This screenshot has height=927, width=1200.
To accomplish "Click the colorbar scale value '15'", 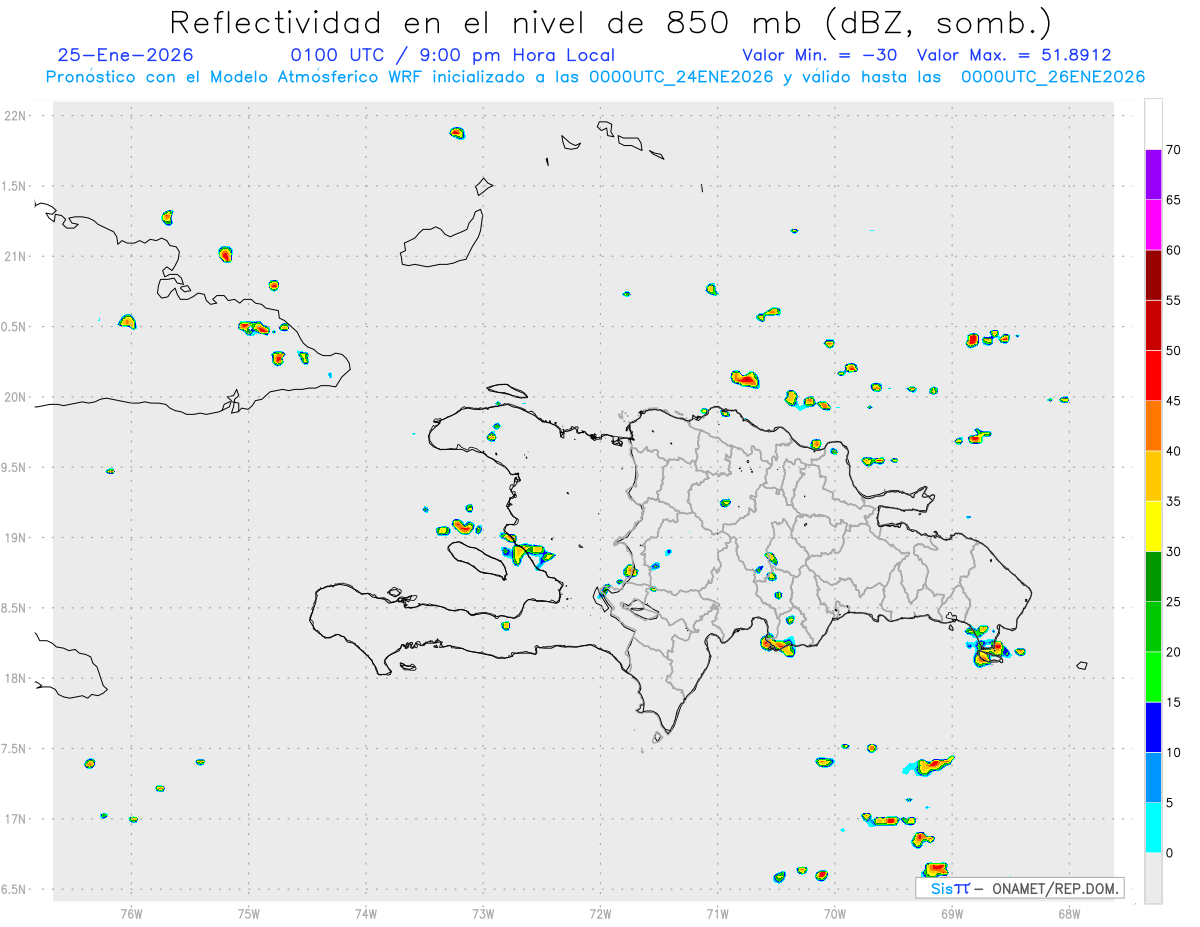I will coord(1174,702).
